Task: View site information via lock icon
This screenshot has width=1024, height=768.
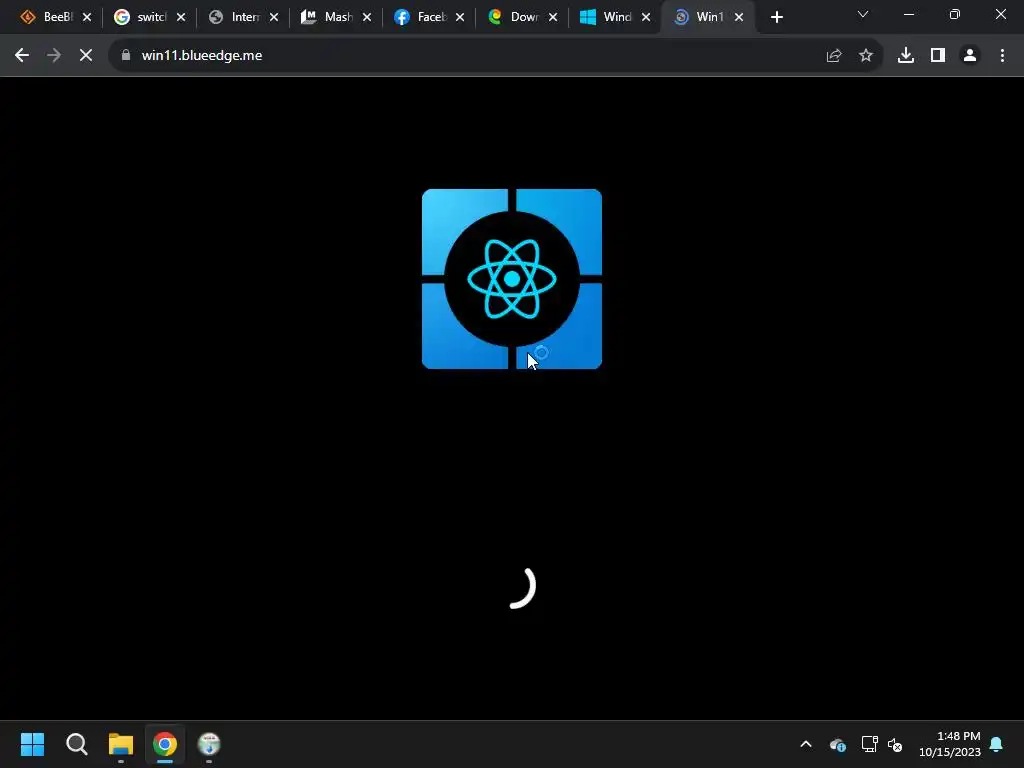Action: pos(126,56)
